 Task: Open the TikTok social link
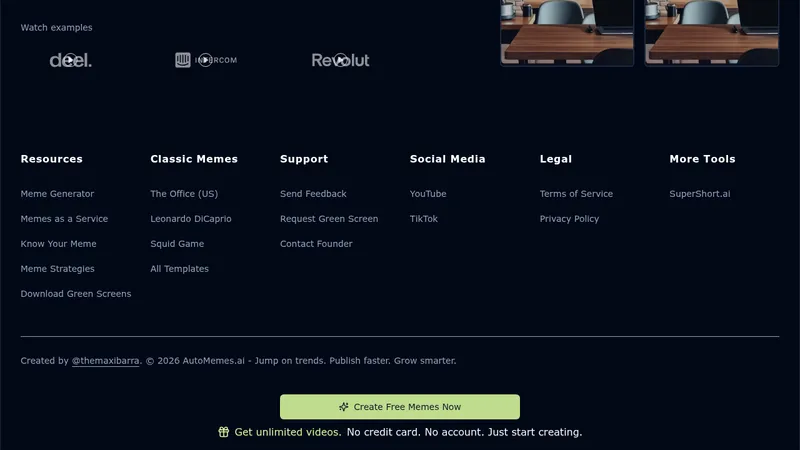pos(423,219)
